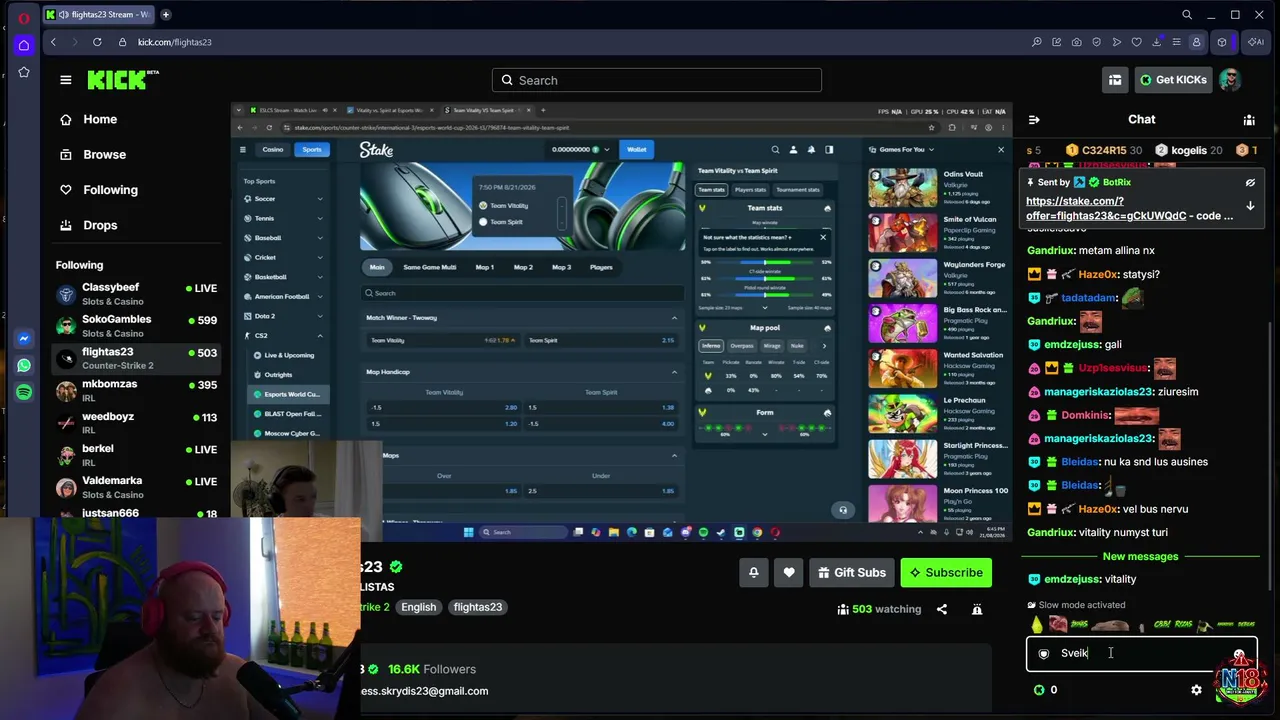Share the stream using the share icon
Image resolution: width=1280 pixels, height=720 pixels.
tap(942, 609)
